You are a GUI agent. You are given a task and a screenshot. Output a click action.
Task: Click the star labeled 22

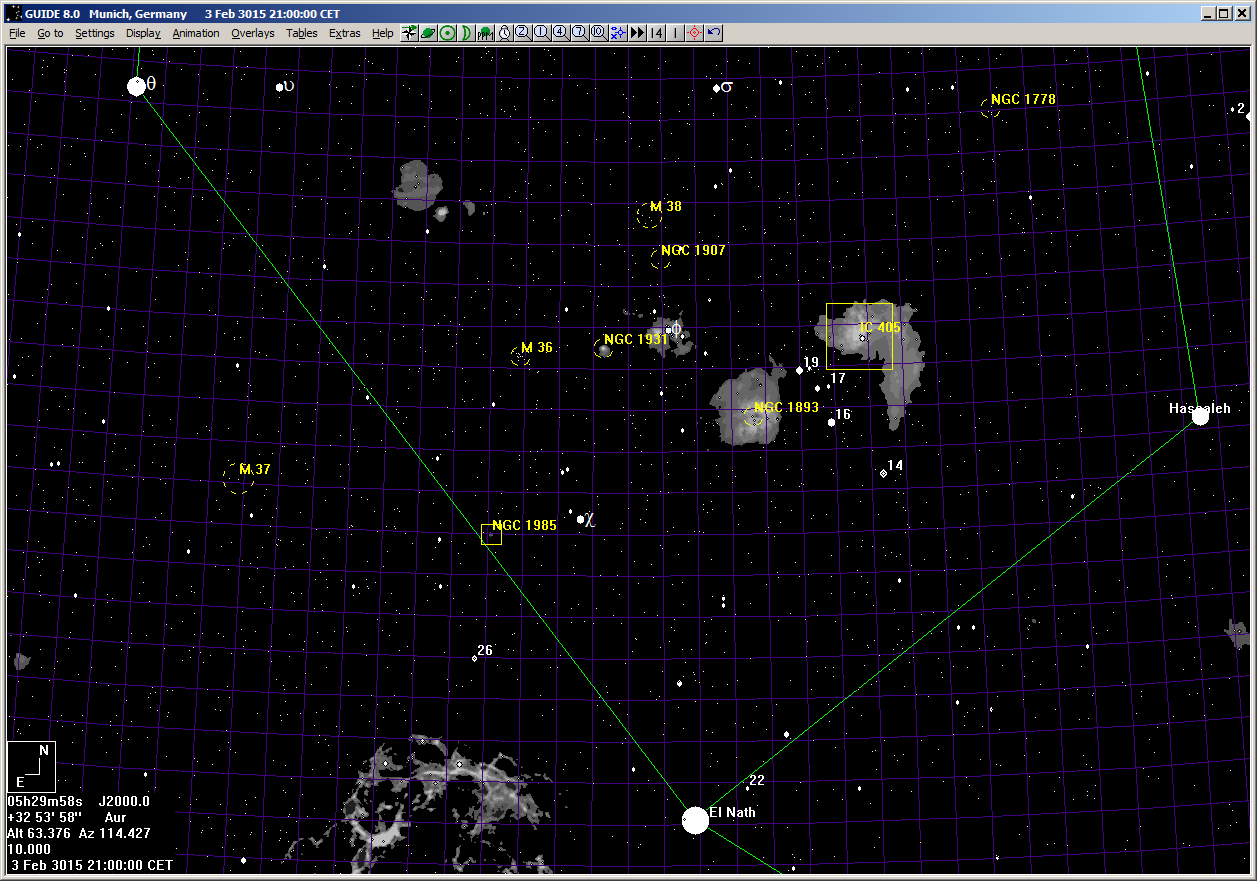tap(747, 788)
